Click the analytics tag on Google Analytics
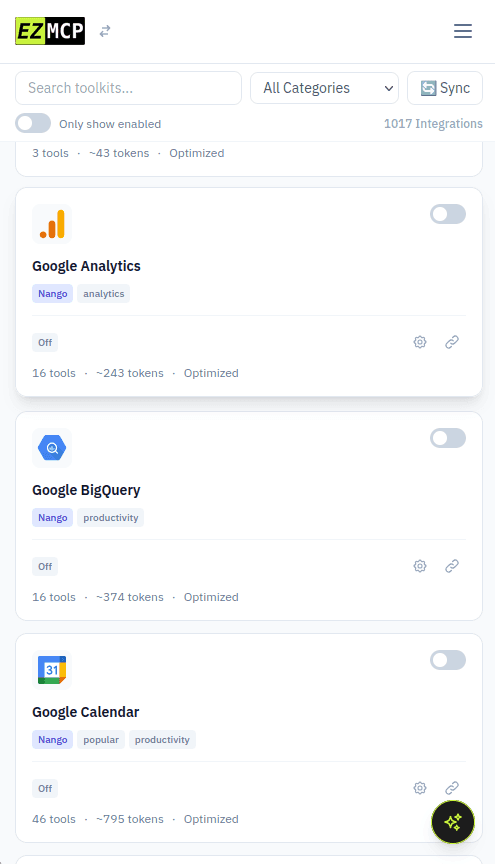 (x=104, y=294)
